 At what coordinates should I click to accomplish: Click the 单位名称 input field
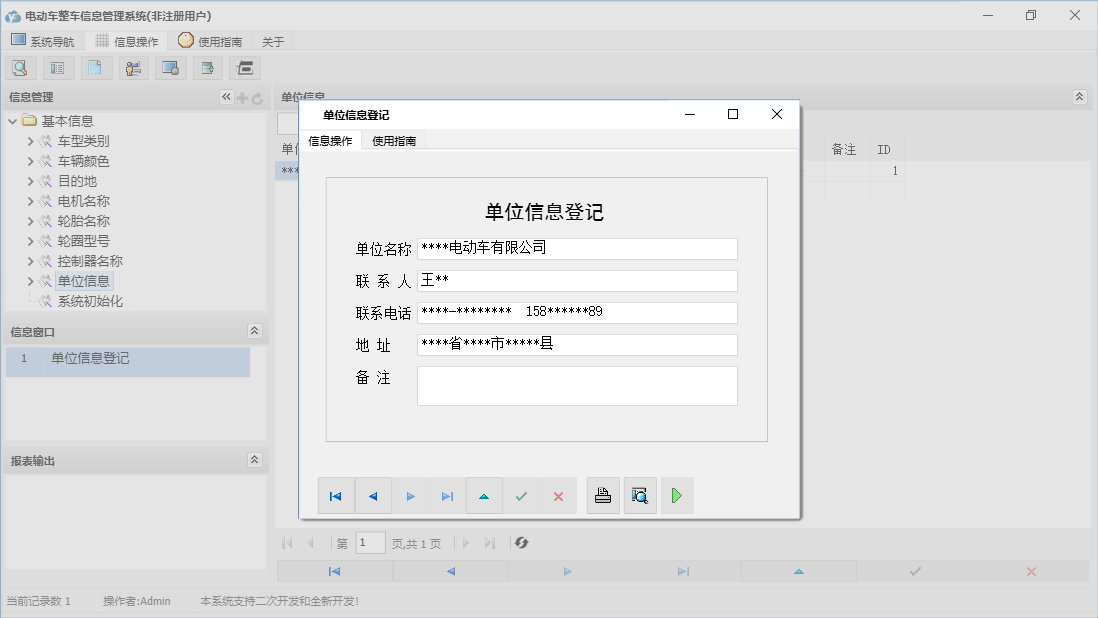tap(577, 248)
